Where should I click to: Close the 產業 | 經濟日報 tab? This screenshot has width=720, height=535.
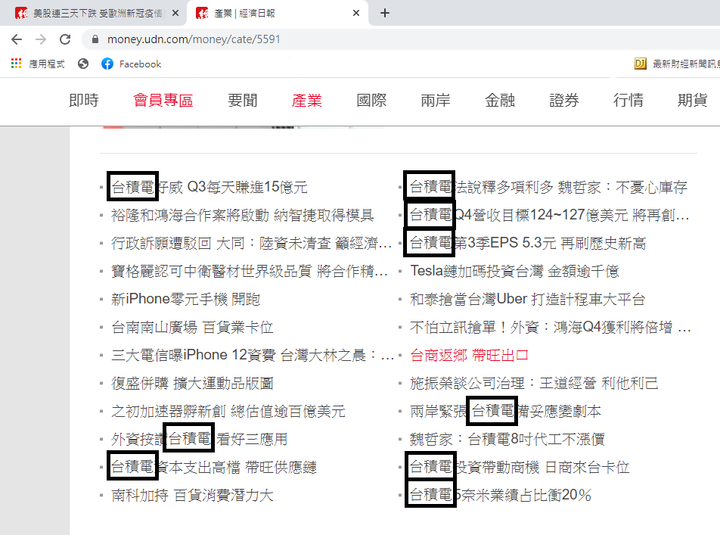point(356,13)
